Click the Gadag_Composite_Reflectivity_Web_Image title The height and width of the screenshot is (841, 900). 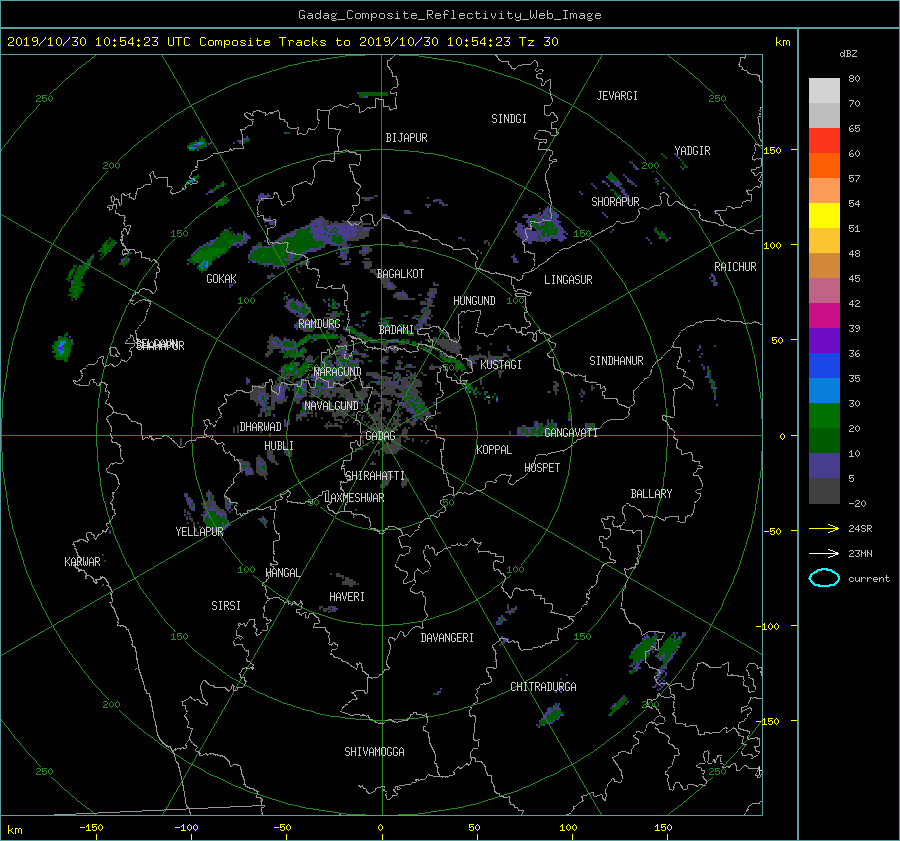point(449,15)
